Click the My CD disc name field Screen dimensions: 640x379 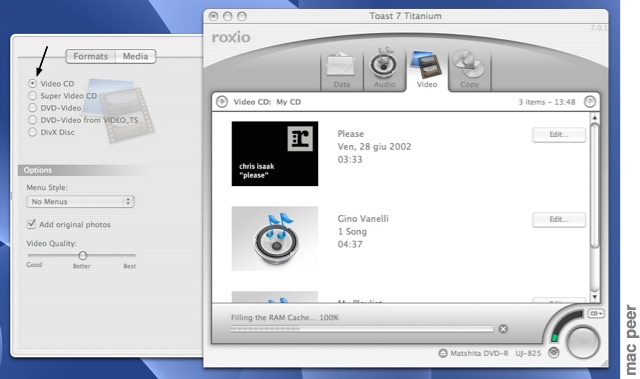click(289, 102)
